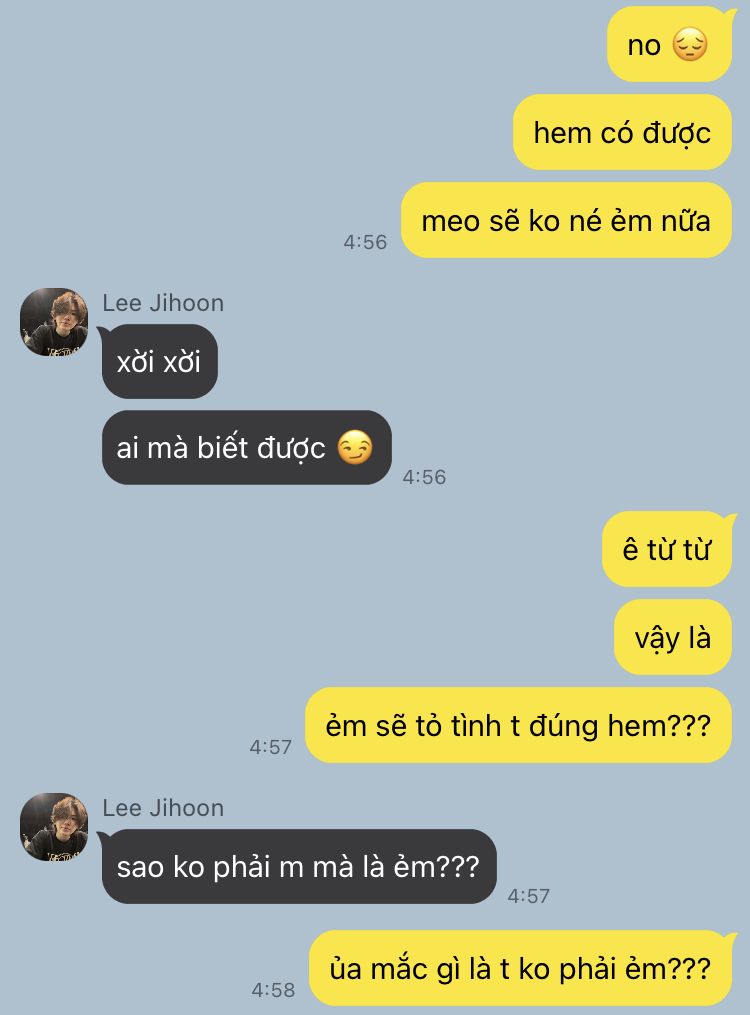Screen dimensions: 750x1015
Task: Open the lower Lee Jihoon name label
Action: 163,808
